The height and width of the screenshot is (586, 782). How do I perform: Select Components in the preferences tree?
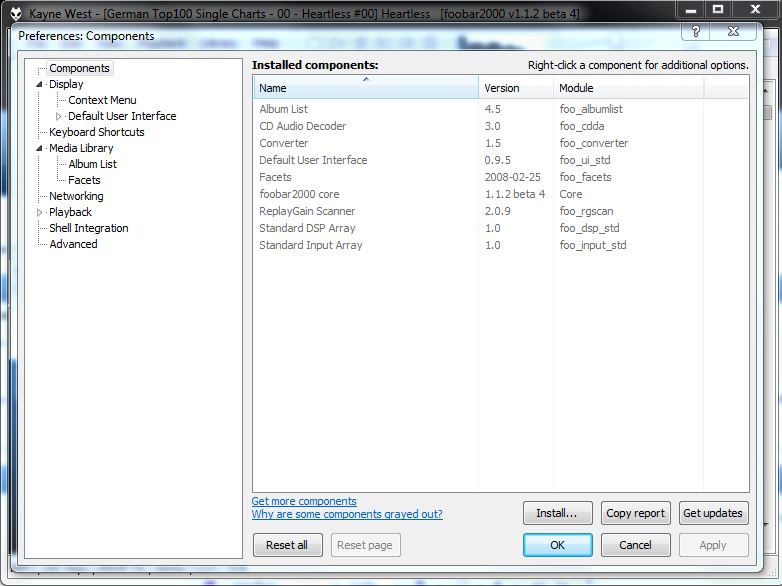(x=79, y=68)
